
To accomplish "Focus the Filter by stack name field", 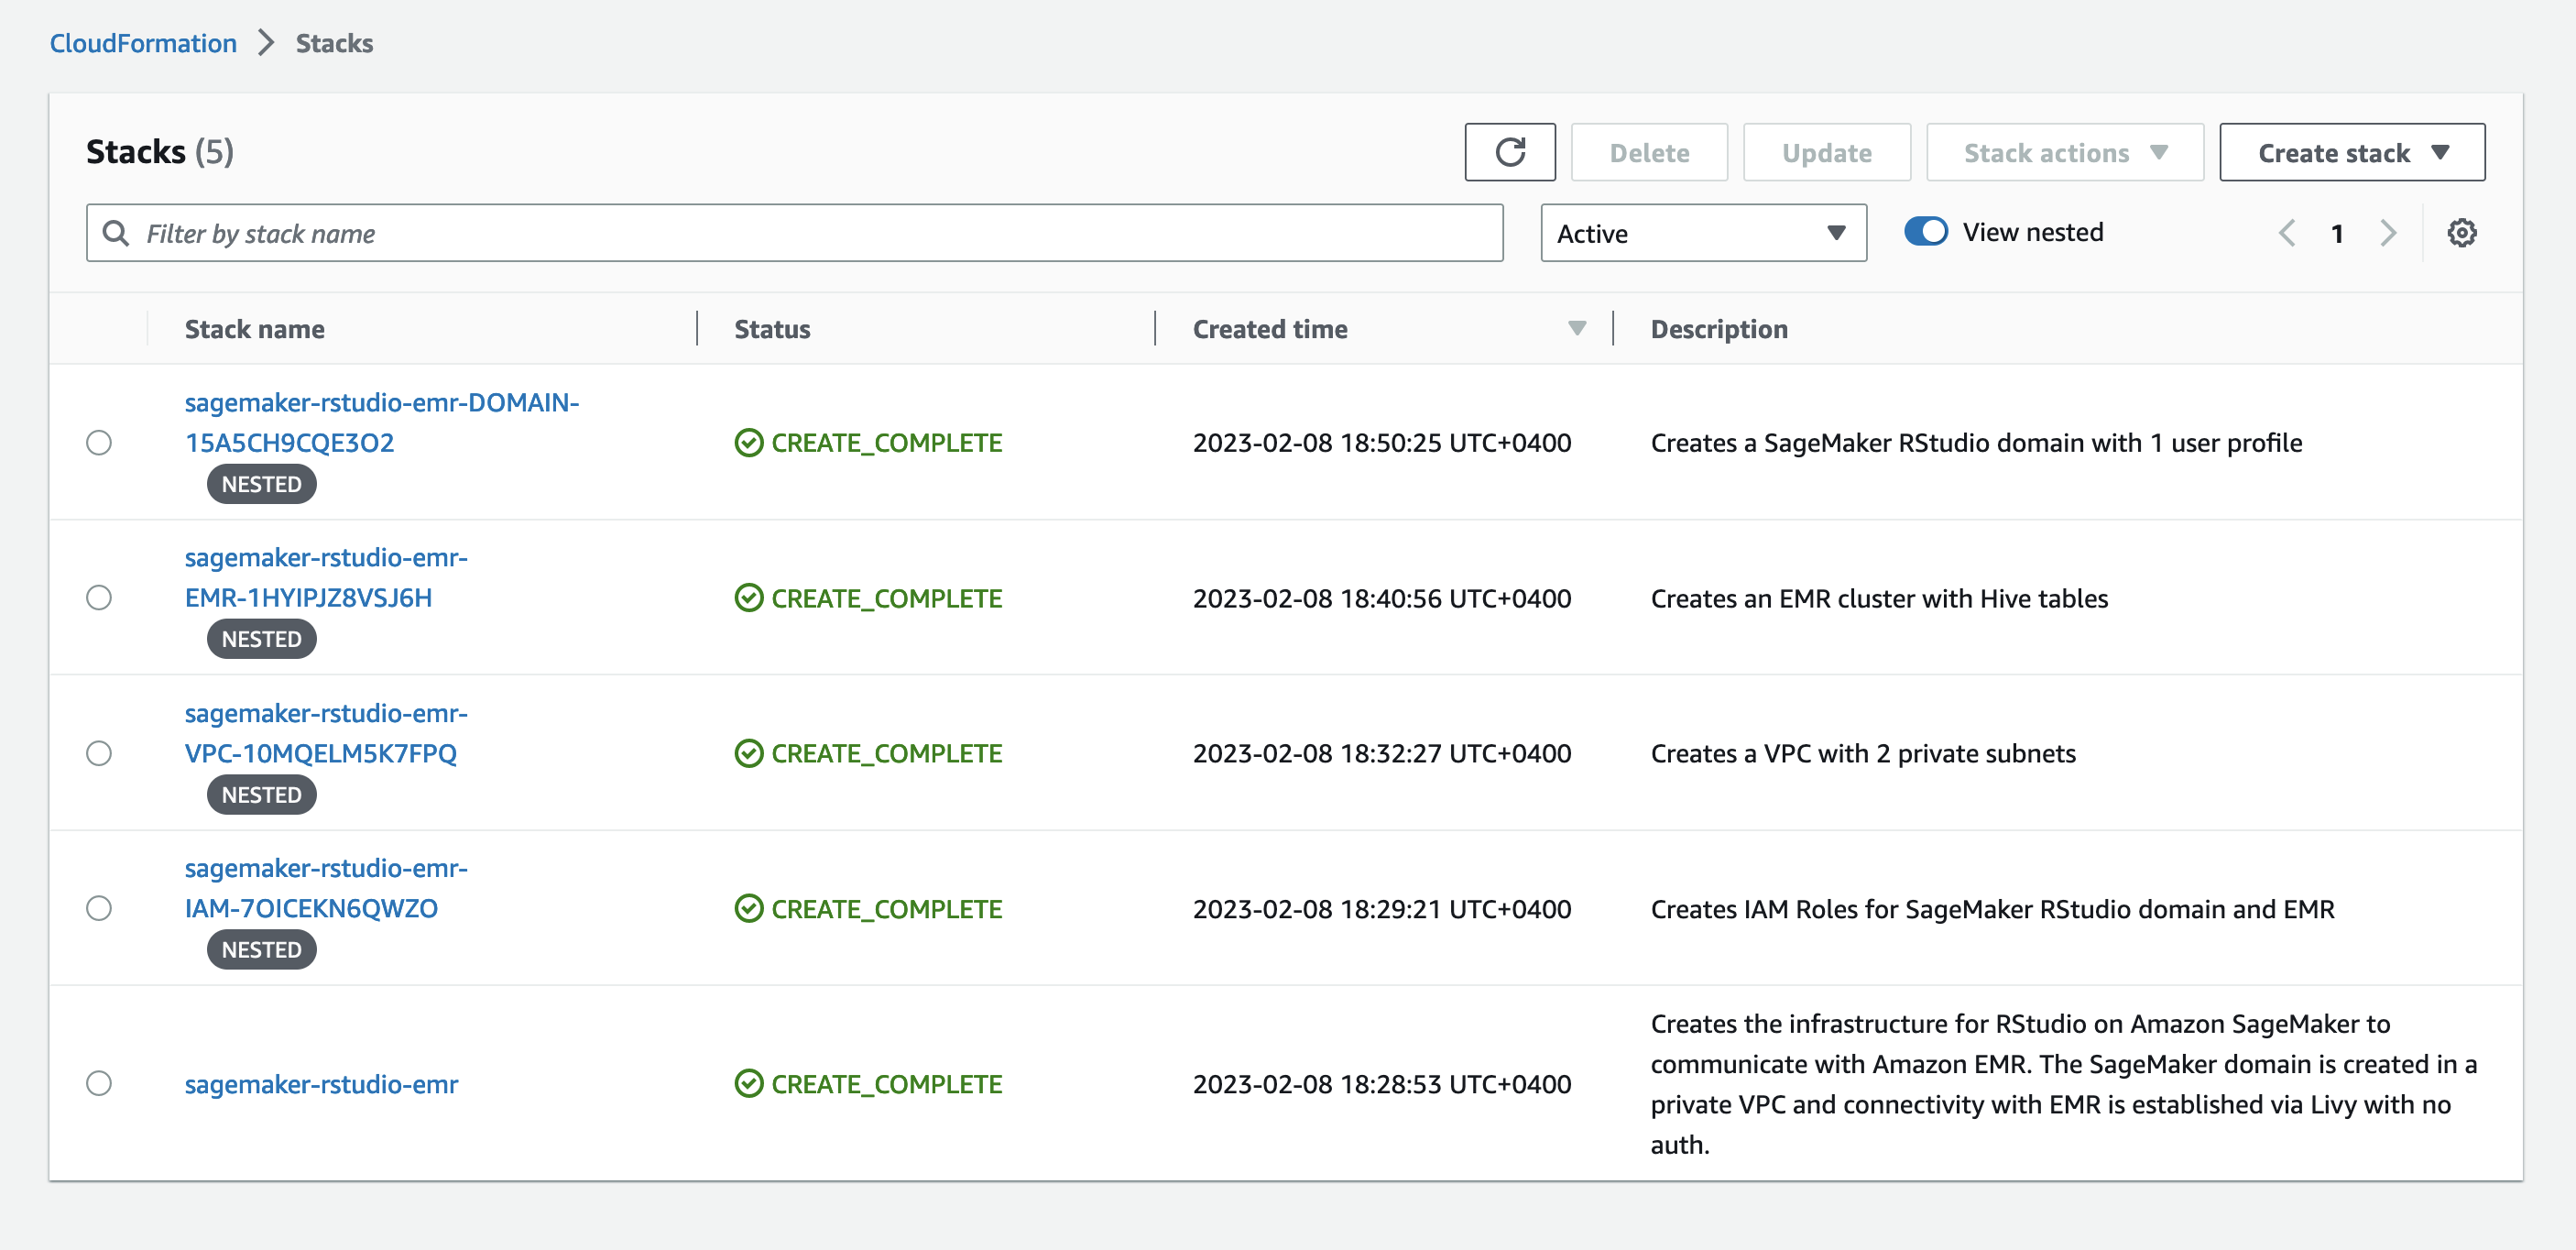I will pyautogui.click(x=800, y=233).
